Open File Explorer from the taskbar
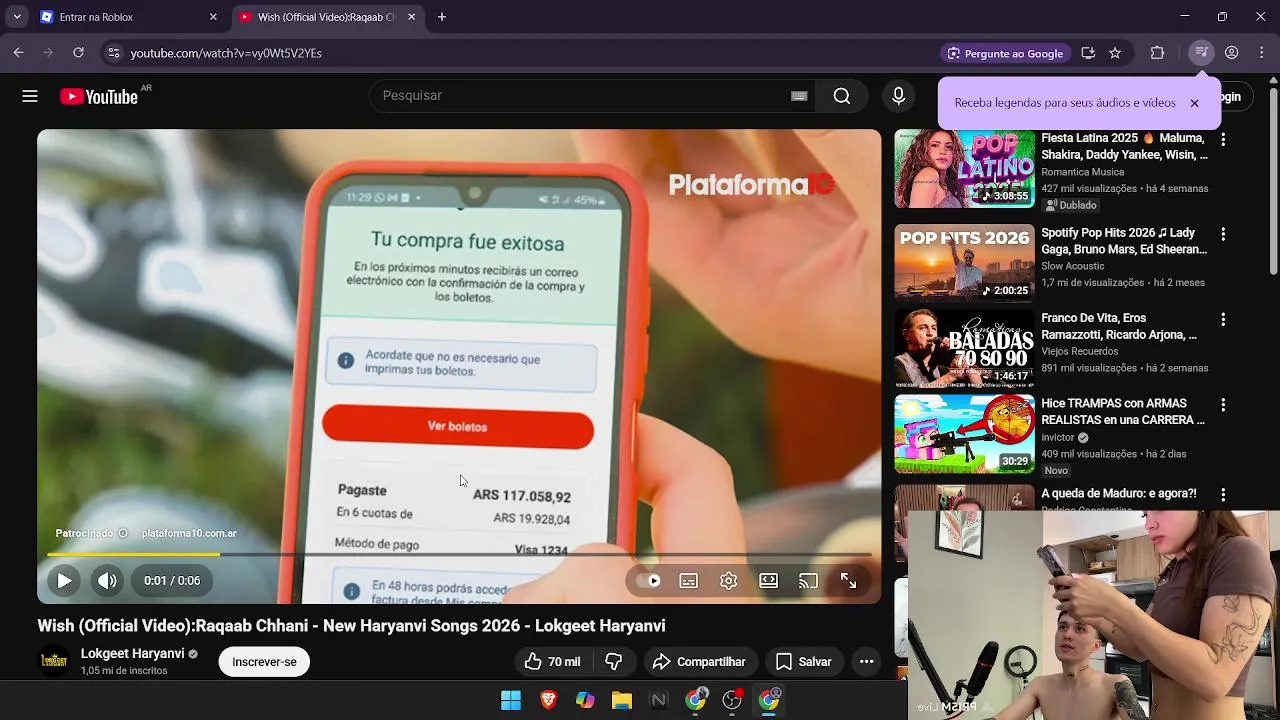 [622, 701]
